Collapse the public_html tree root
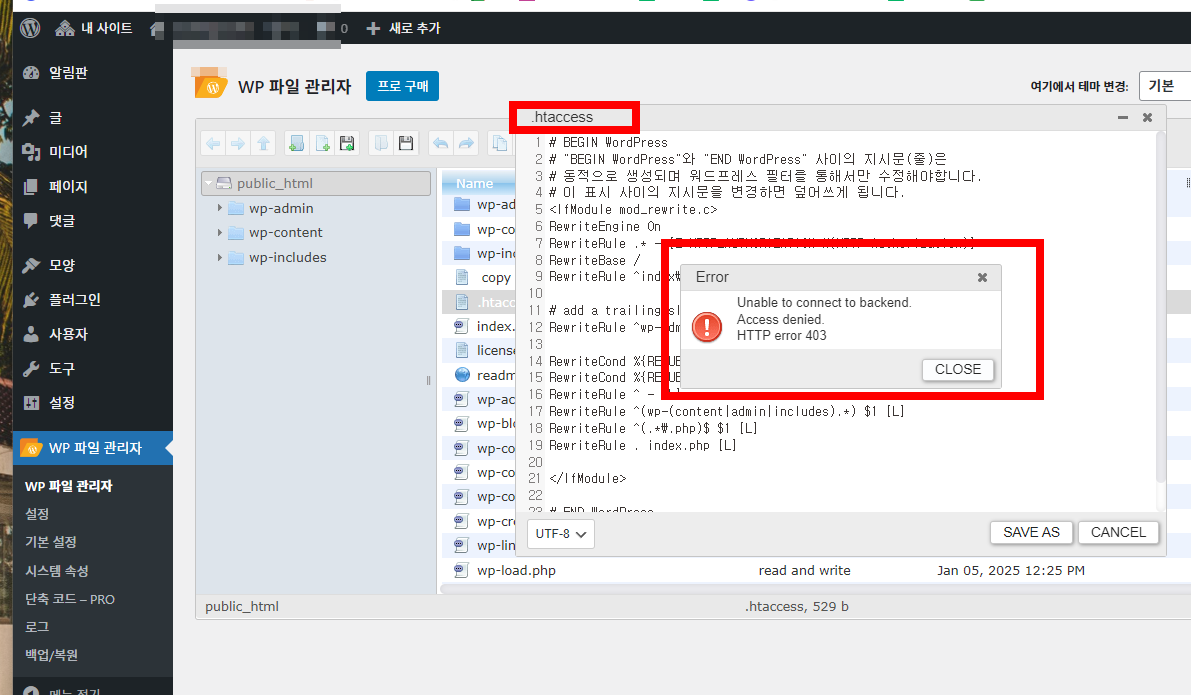Viewport: 1191px width, 695px height. coord(208,183)
